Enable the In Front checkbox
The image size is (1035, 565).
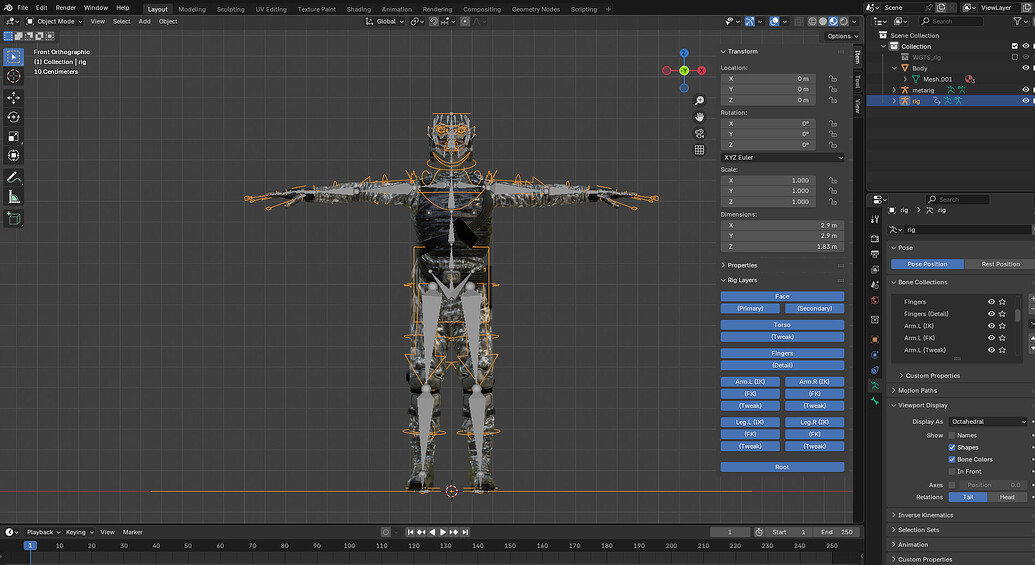click(x=952, y=471)
